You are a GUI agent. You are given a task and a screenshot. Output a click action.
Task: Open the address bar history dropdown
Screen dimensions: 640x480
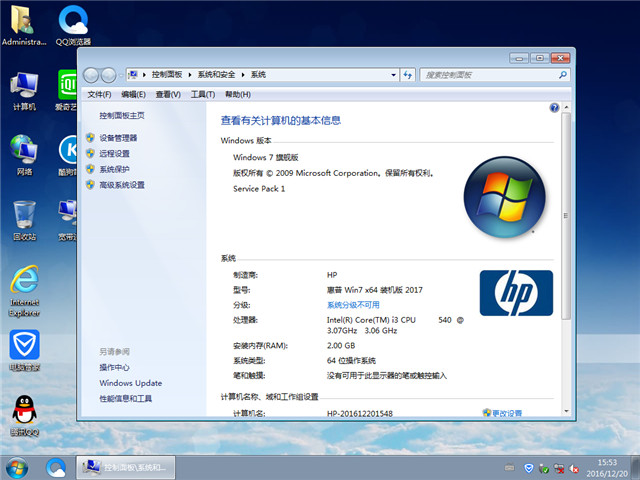(393, 75)
